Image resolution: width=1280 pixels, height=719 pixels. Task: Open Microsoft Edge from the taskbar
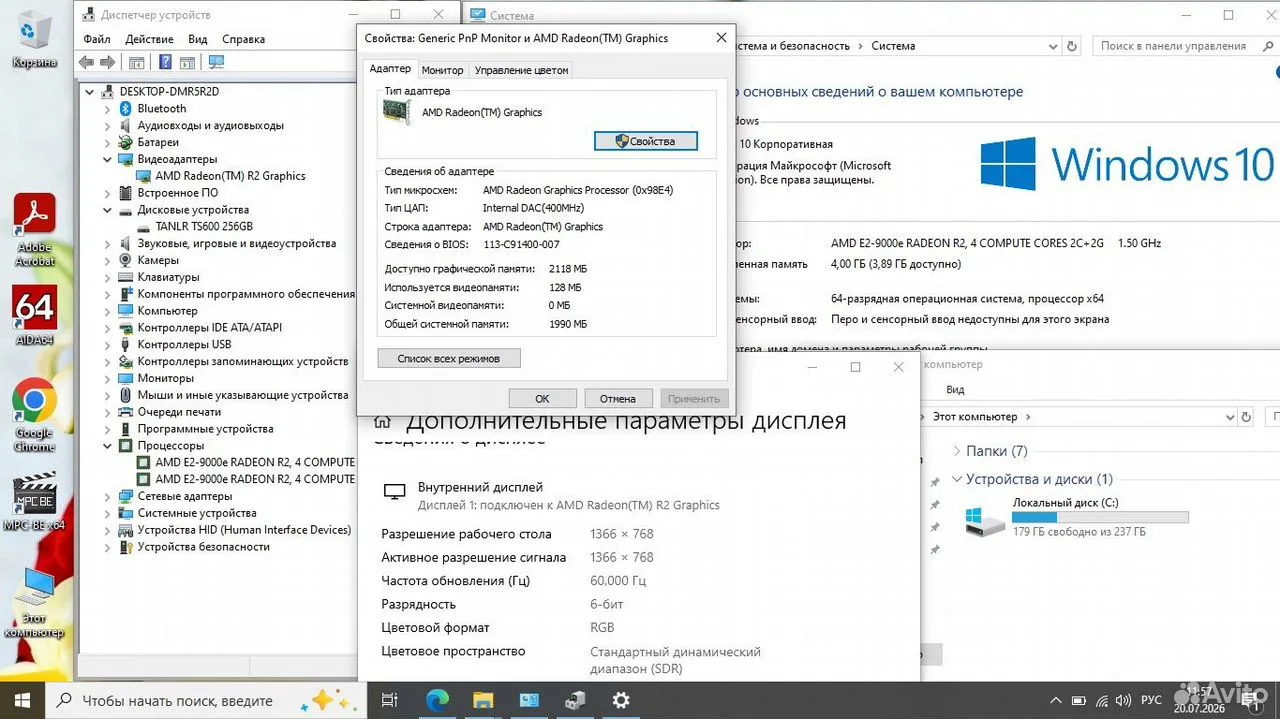437,700
